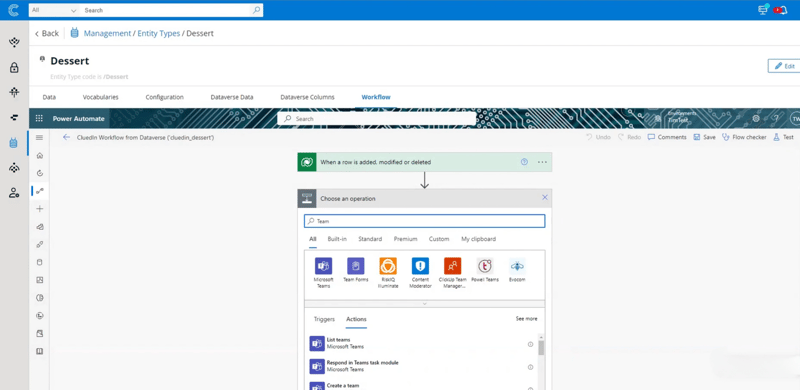This screenshot has height=390, width=800.
Task: Click the actions list scrollbar
Action: [x=541, y=347]
